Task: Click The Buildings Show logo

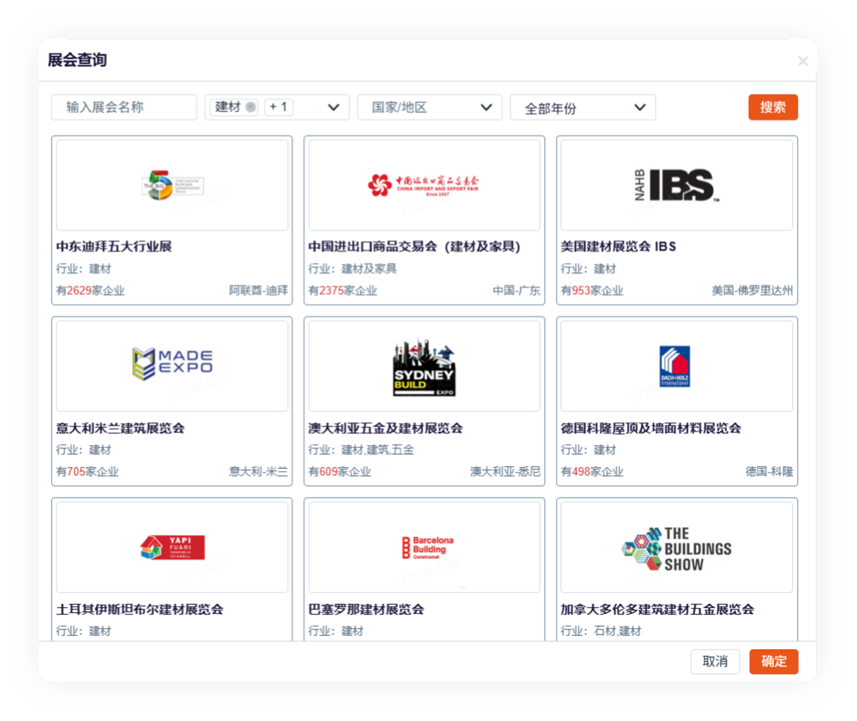Action: 676,548
